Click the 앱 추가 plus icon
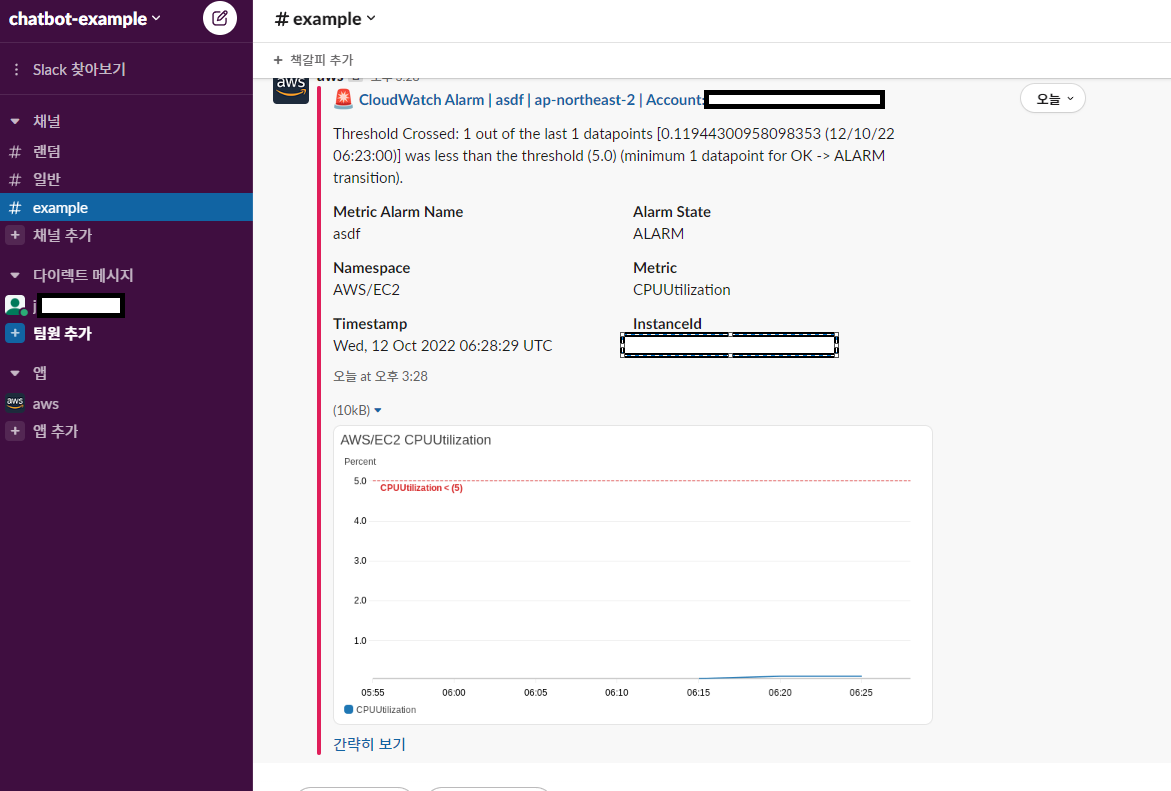Viewport: 1171px width, 791px height. (15, 431)
